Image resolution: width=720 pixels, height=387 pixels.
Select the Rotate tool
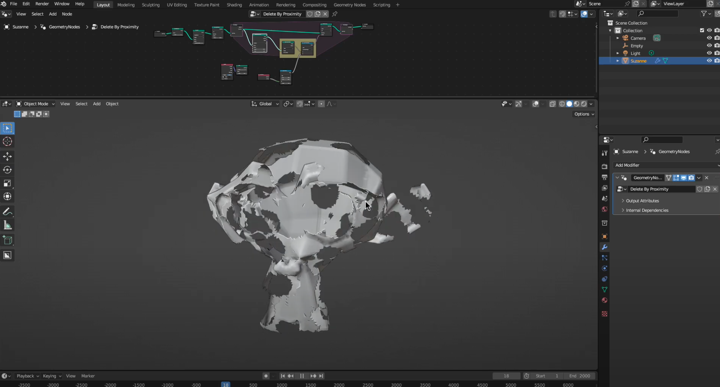(7, 170)
